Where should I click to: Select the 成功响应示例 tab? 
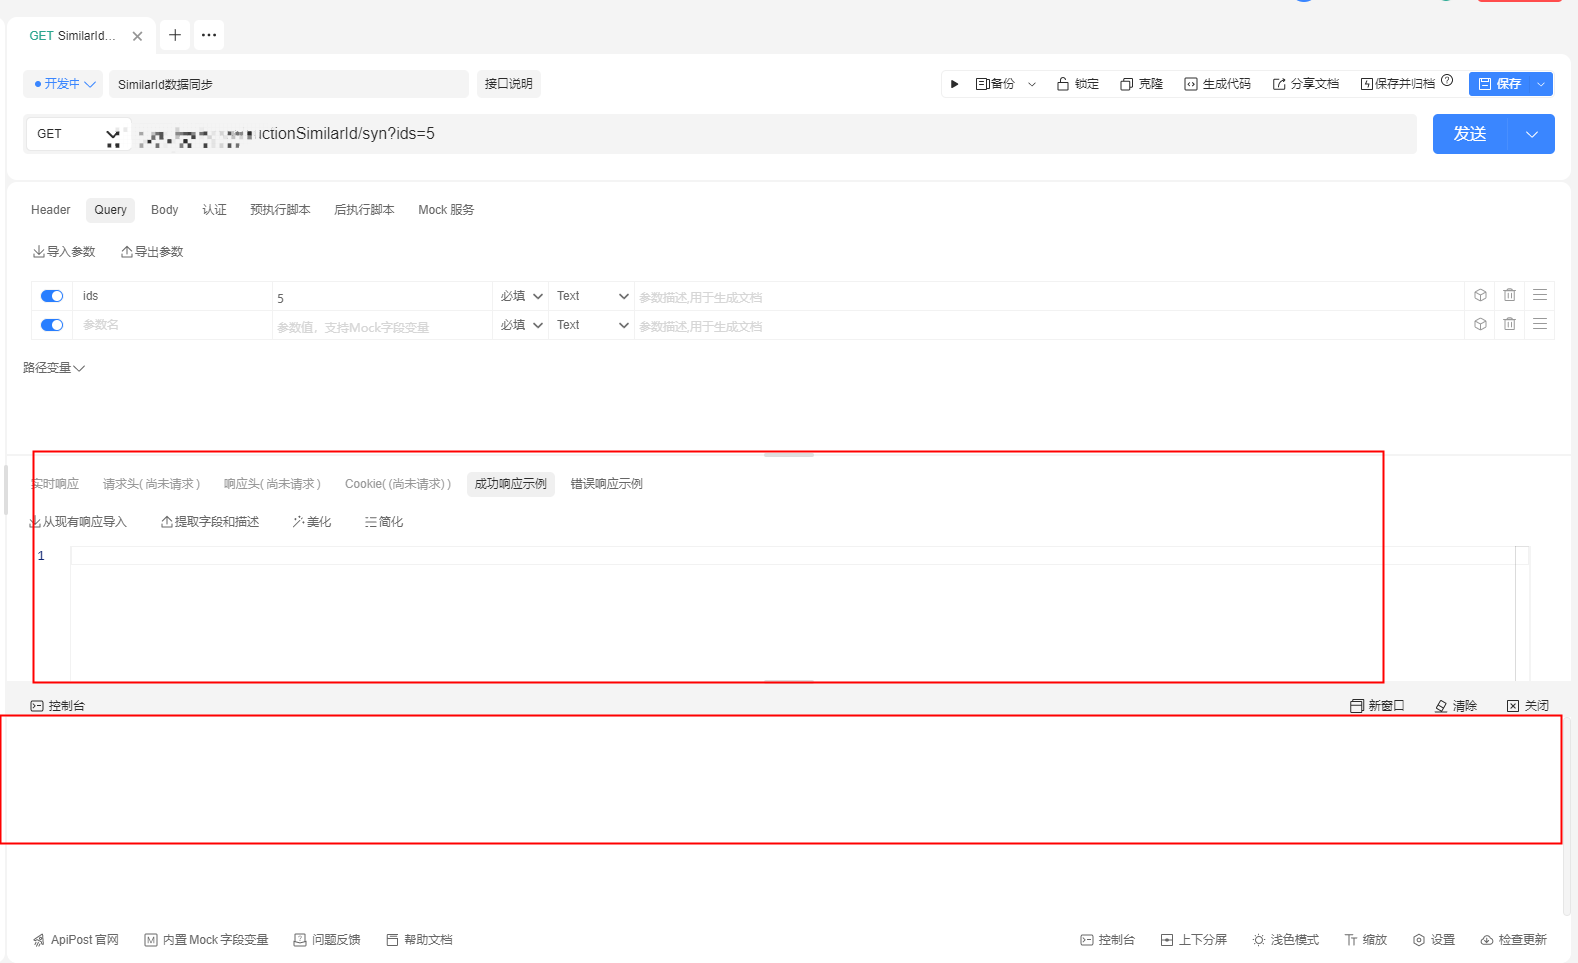pyautogui.click(x=511, y=484)
